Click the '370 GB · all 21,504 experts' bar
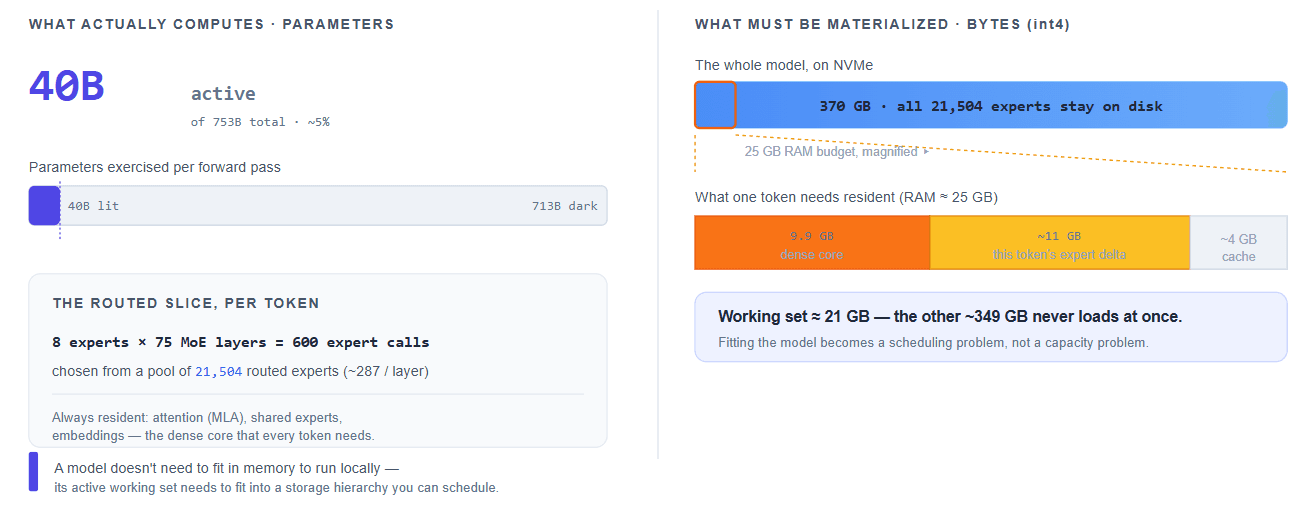 coord(991,105)
